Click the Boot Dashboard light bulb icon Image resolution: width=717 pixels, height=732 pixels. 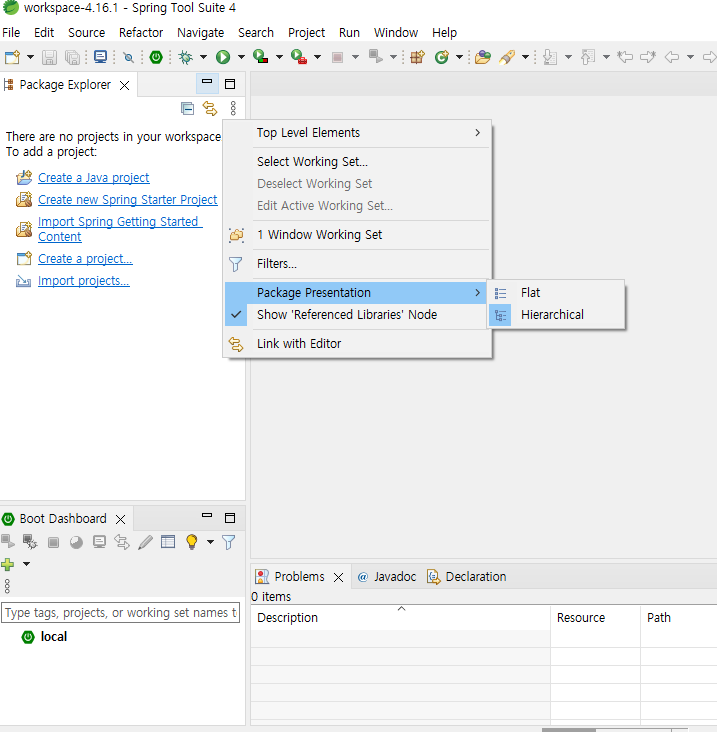[x=191, y=542]
